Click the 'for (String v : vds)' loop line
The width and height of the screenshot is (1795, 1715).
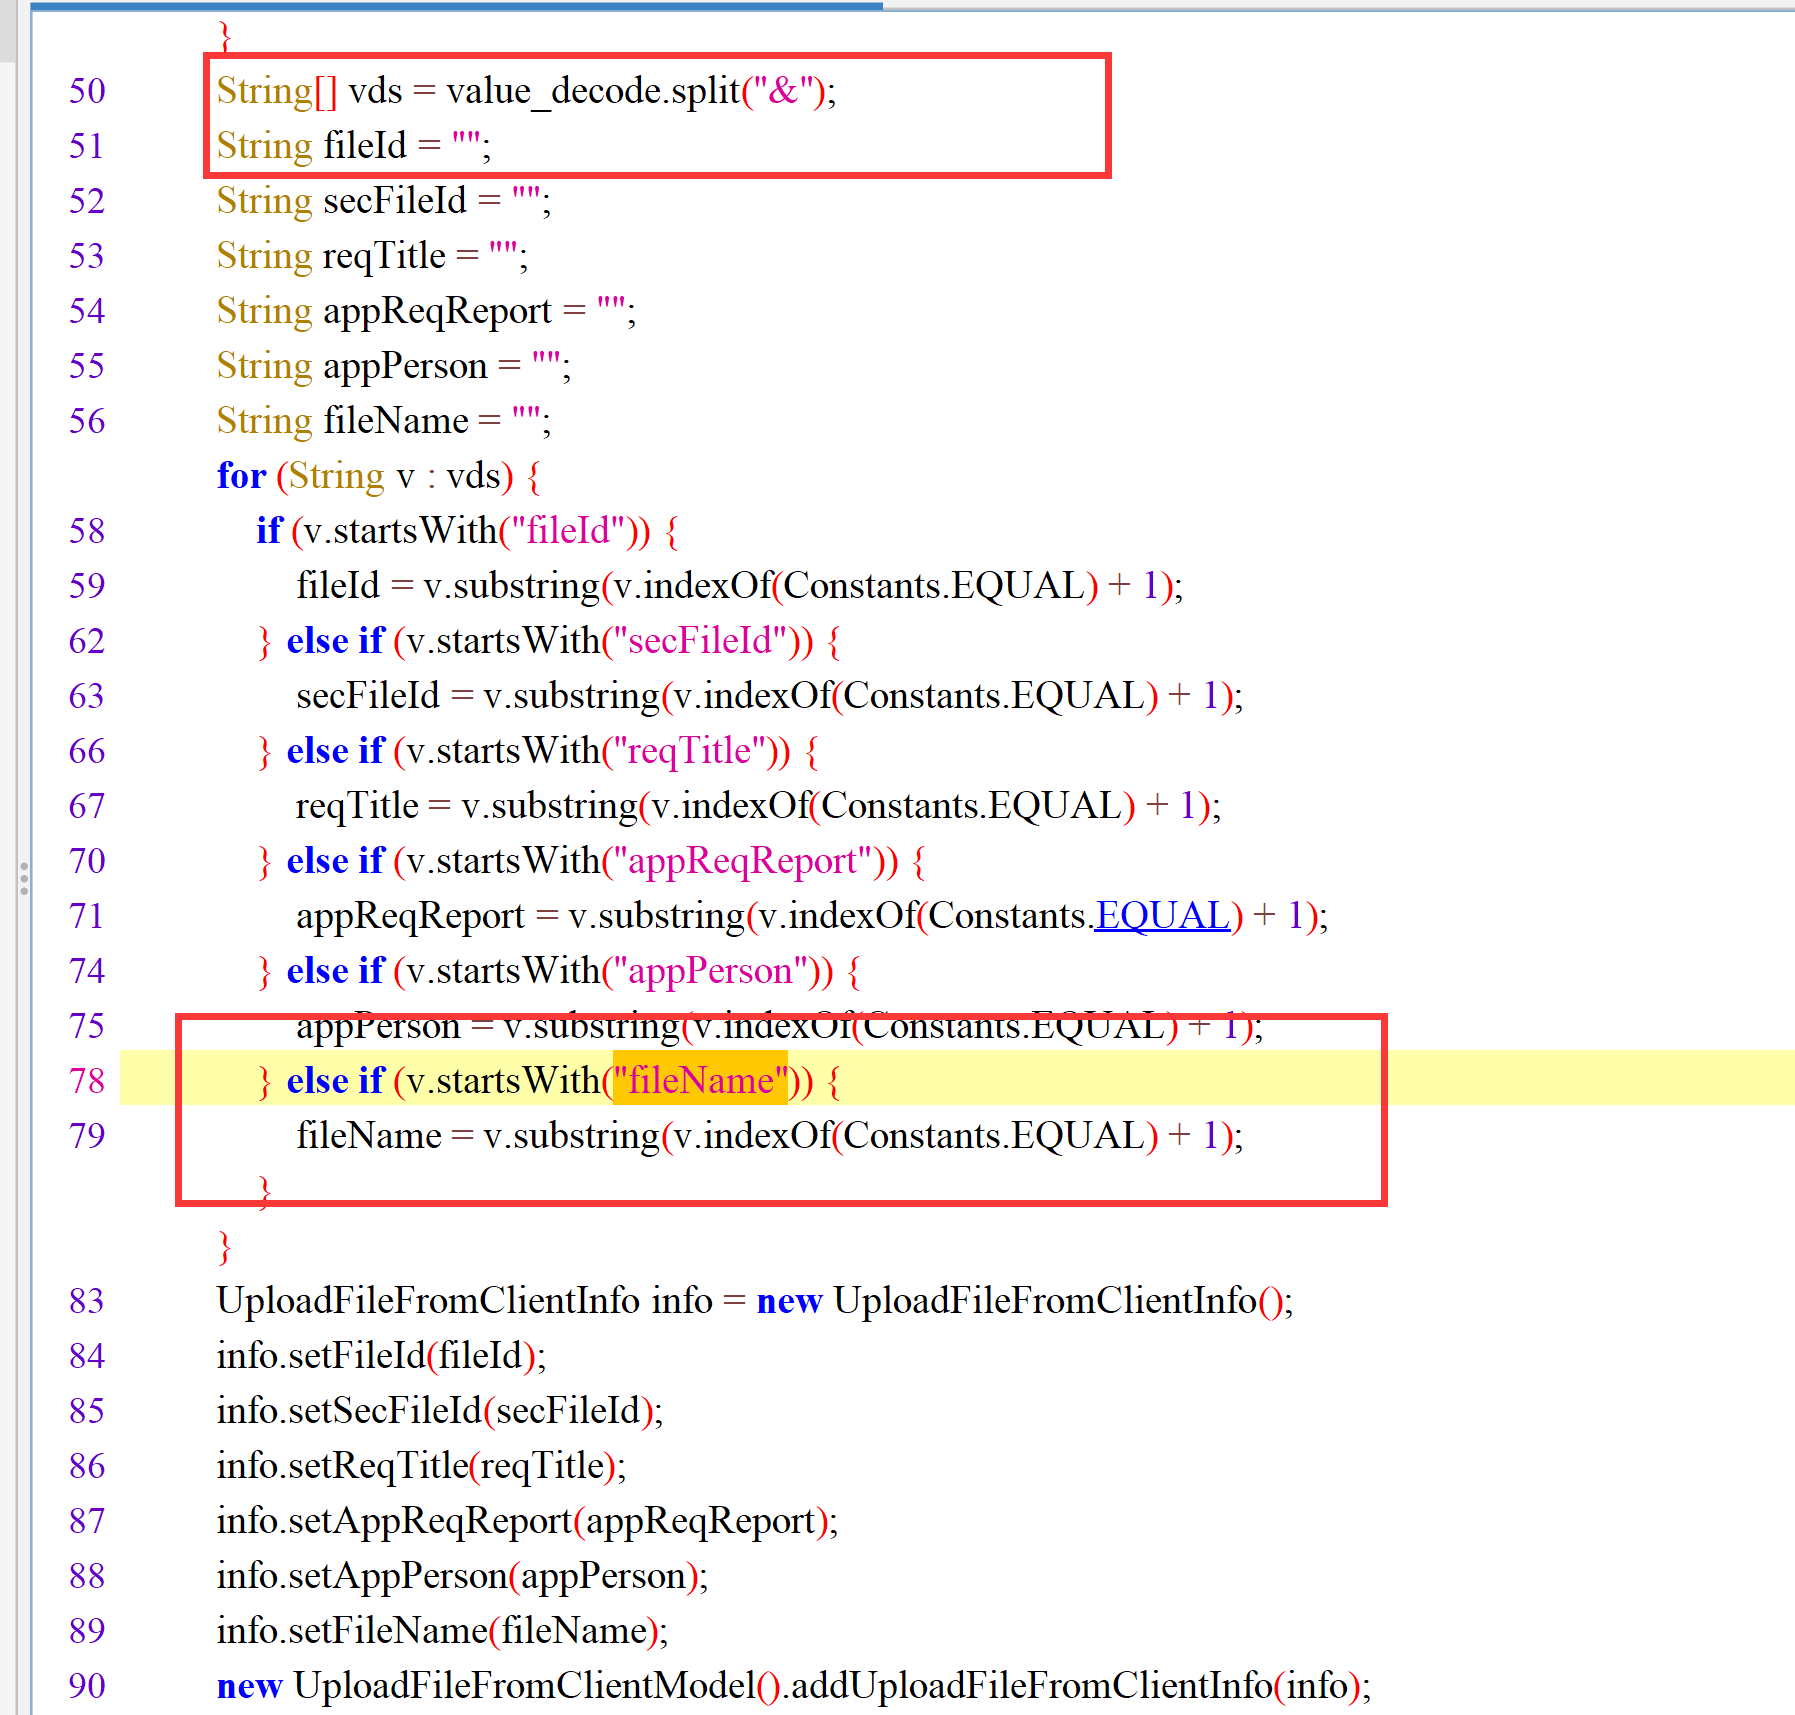379,476
